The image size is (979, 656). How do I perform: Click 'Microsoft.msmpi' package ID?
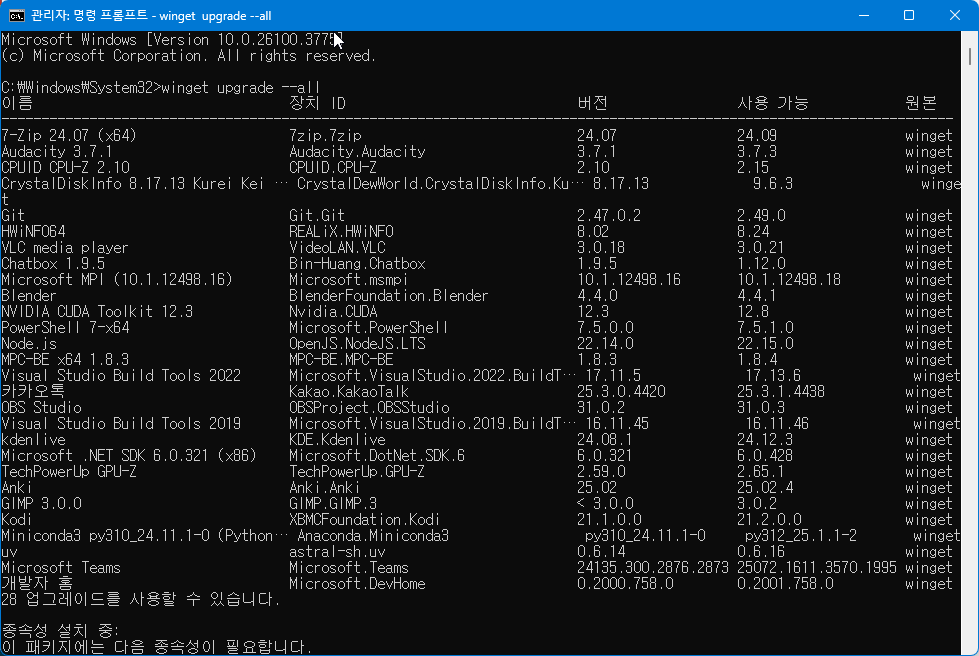tap(348, 280)
